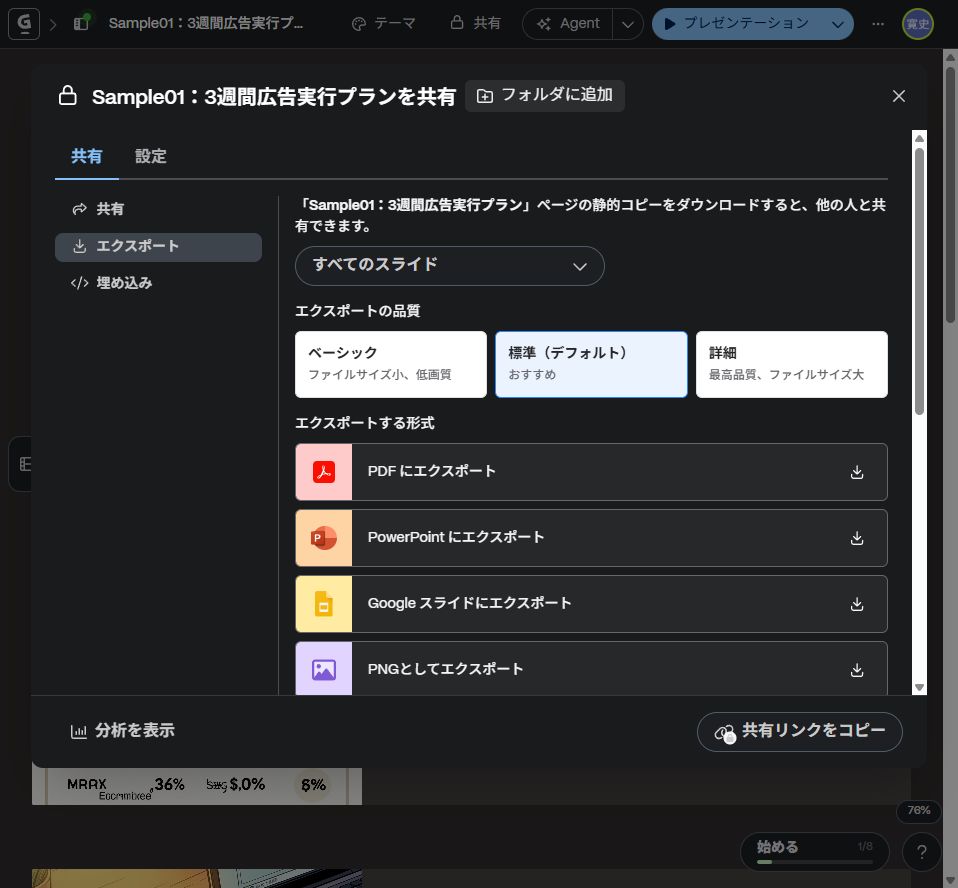The height and width of the screenshot is (888, 958).
Task: Expand the Agent dropdown arrow
Action: (x=627, y=24)
